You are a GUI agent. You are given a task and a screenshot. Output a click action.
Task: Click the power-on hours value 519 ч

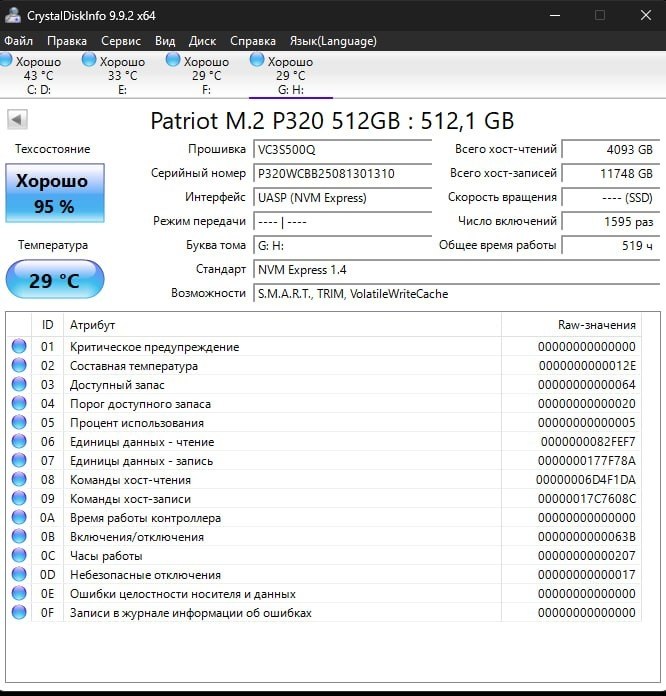tap(610, 245)
